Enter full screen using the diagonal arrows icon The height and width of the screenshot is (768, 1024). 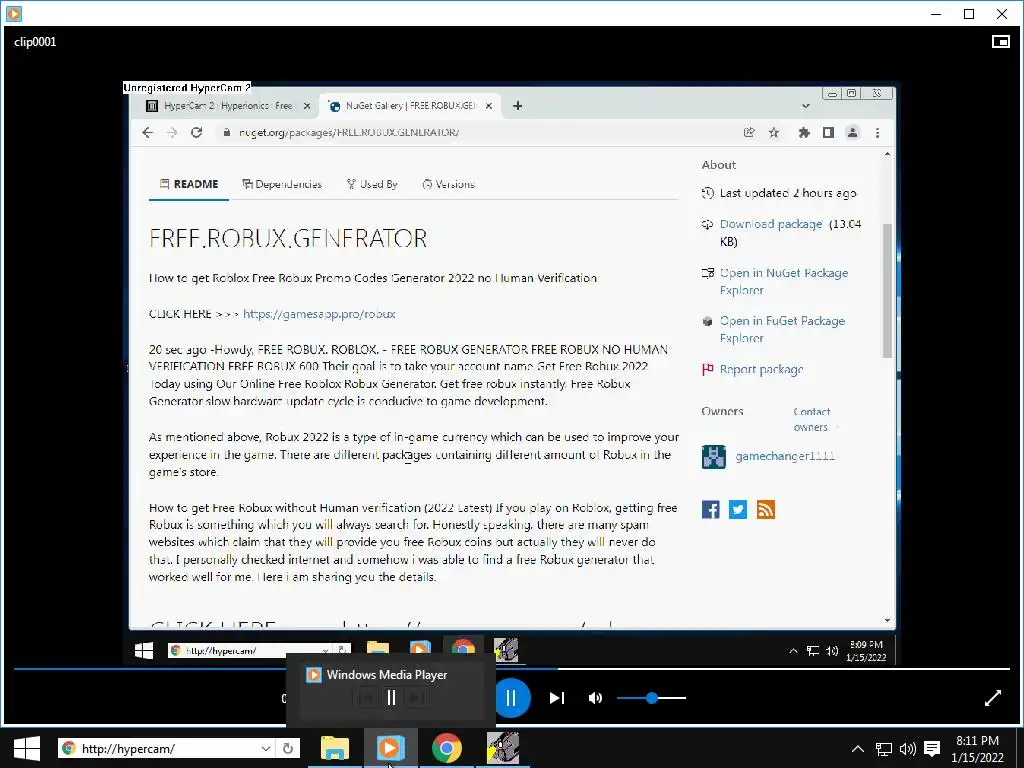pos(993,698)
